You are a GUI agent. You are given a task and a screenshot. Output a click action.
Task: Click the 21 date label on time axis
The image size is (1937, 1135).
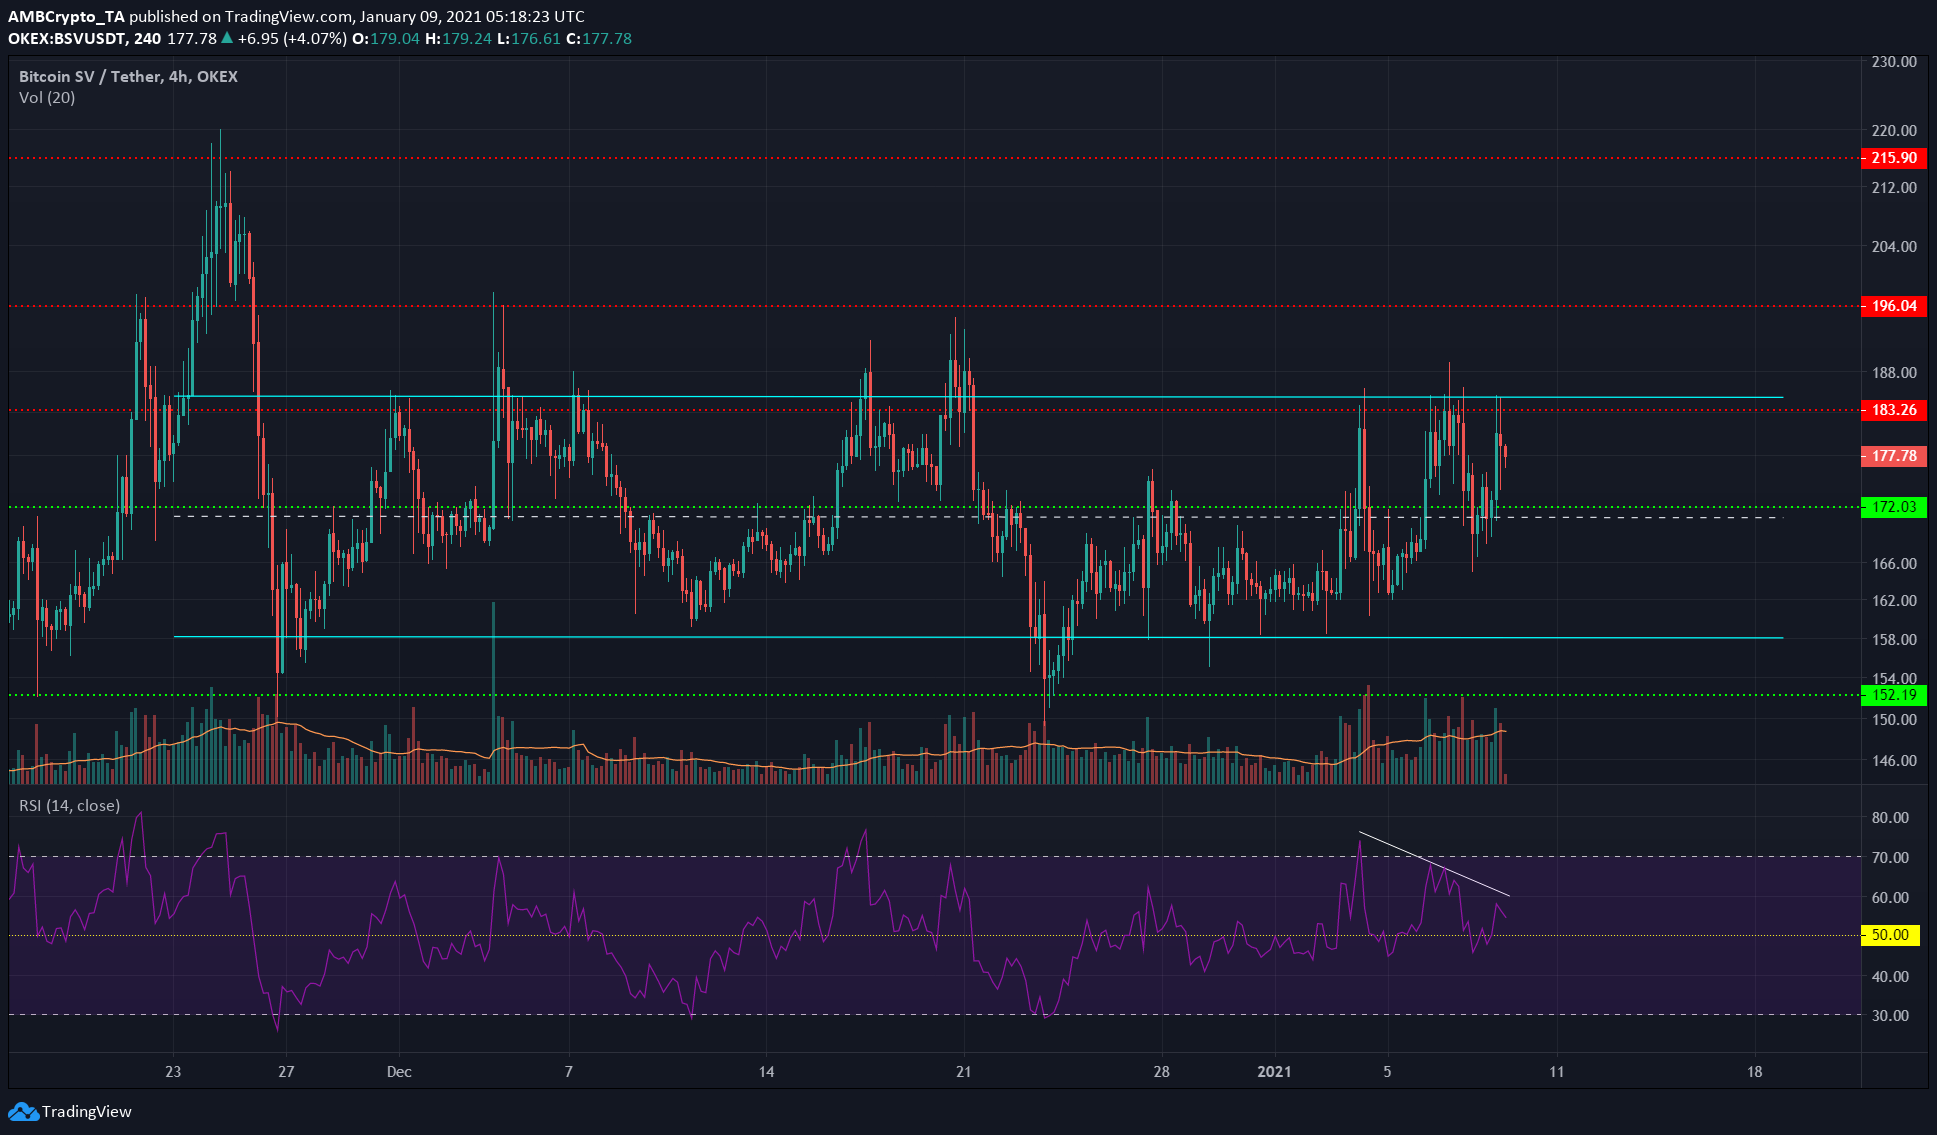tap(963, 1071)
